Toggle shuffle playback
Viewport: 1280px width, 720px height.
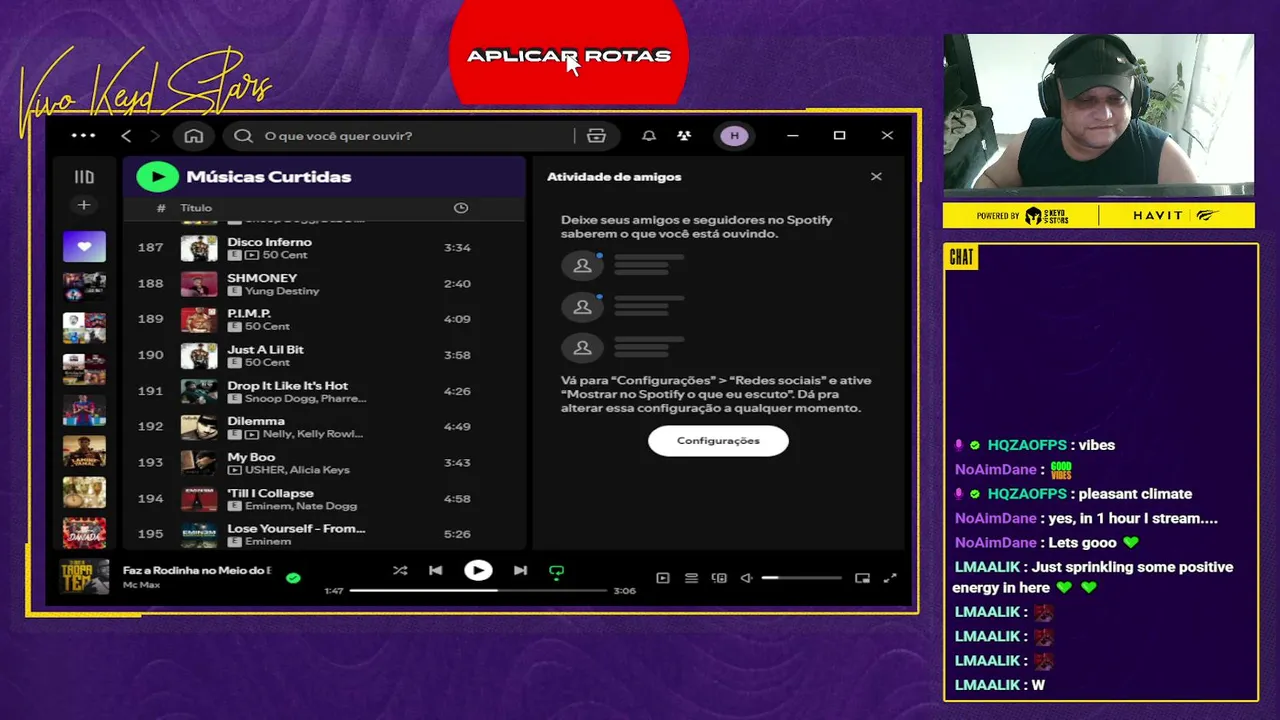click(x=400, y=571)
